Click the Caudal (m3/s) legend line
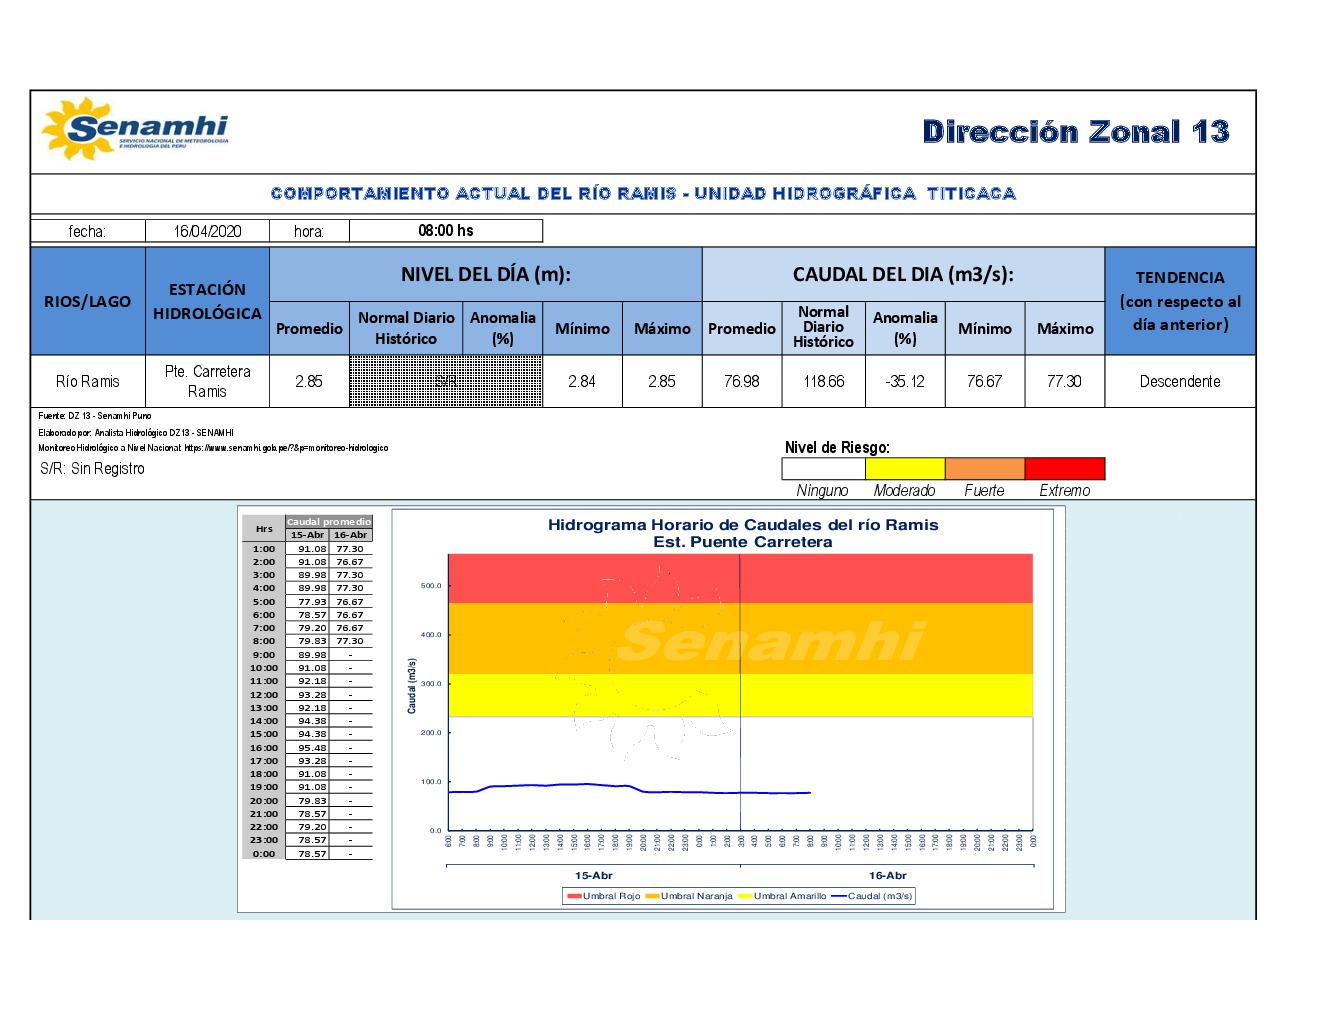 pyautogui.click(x=838, y=896)
